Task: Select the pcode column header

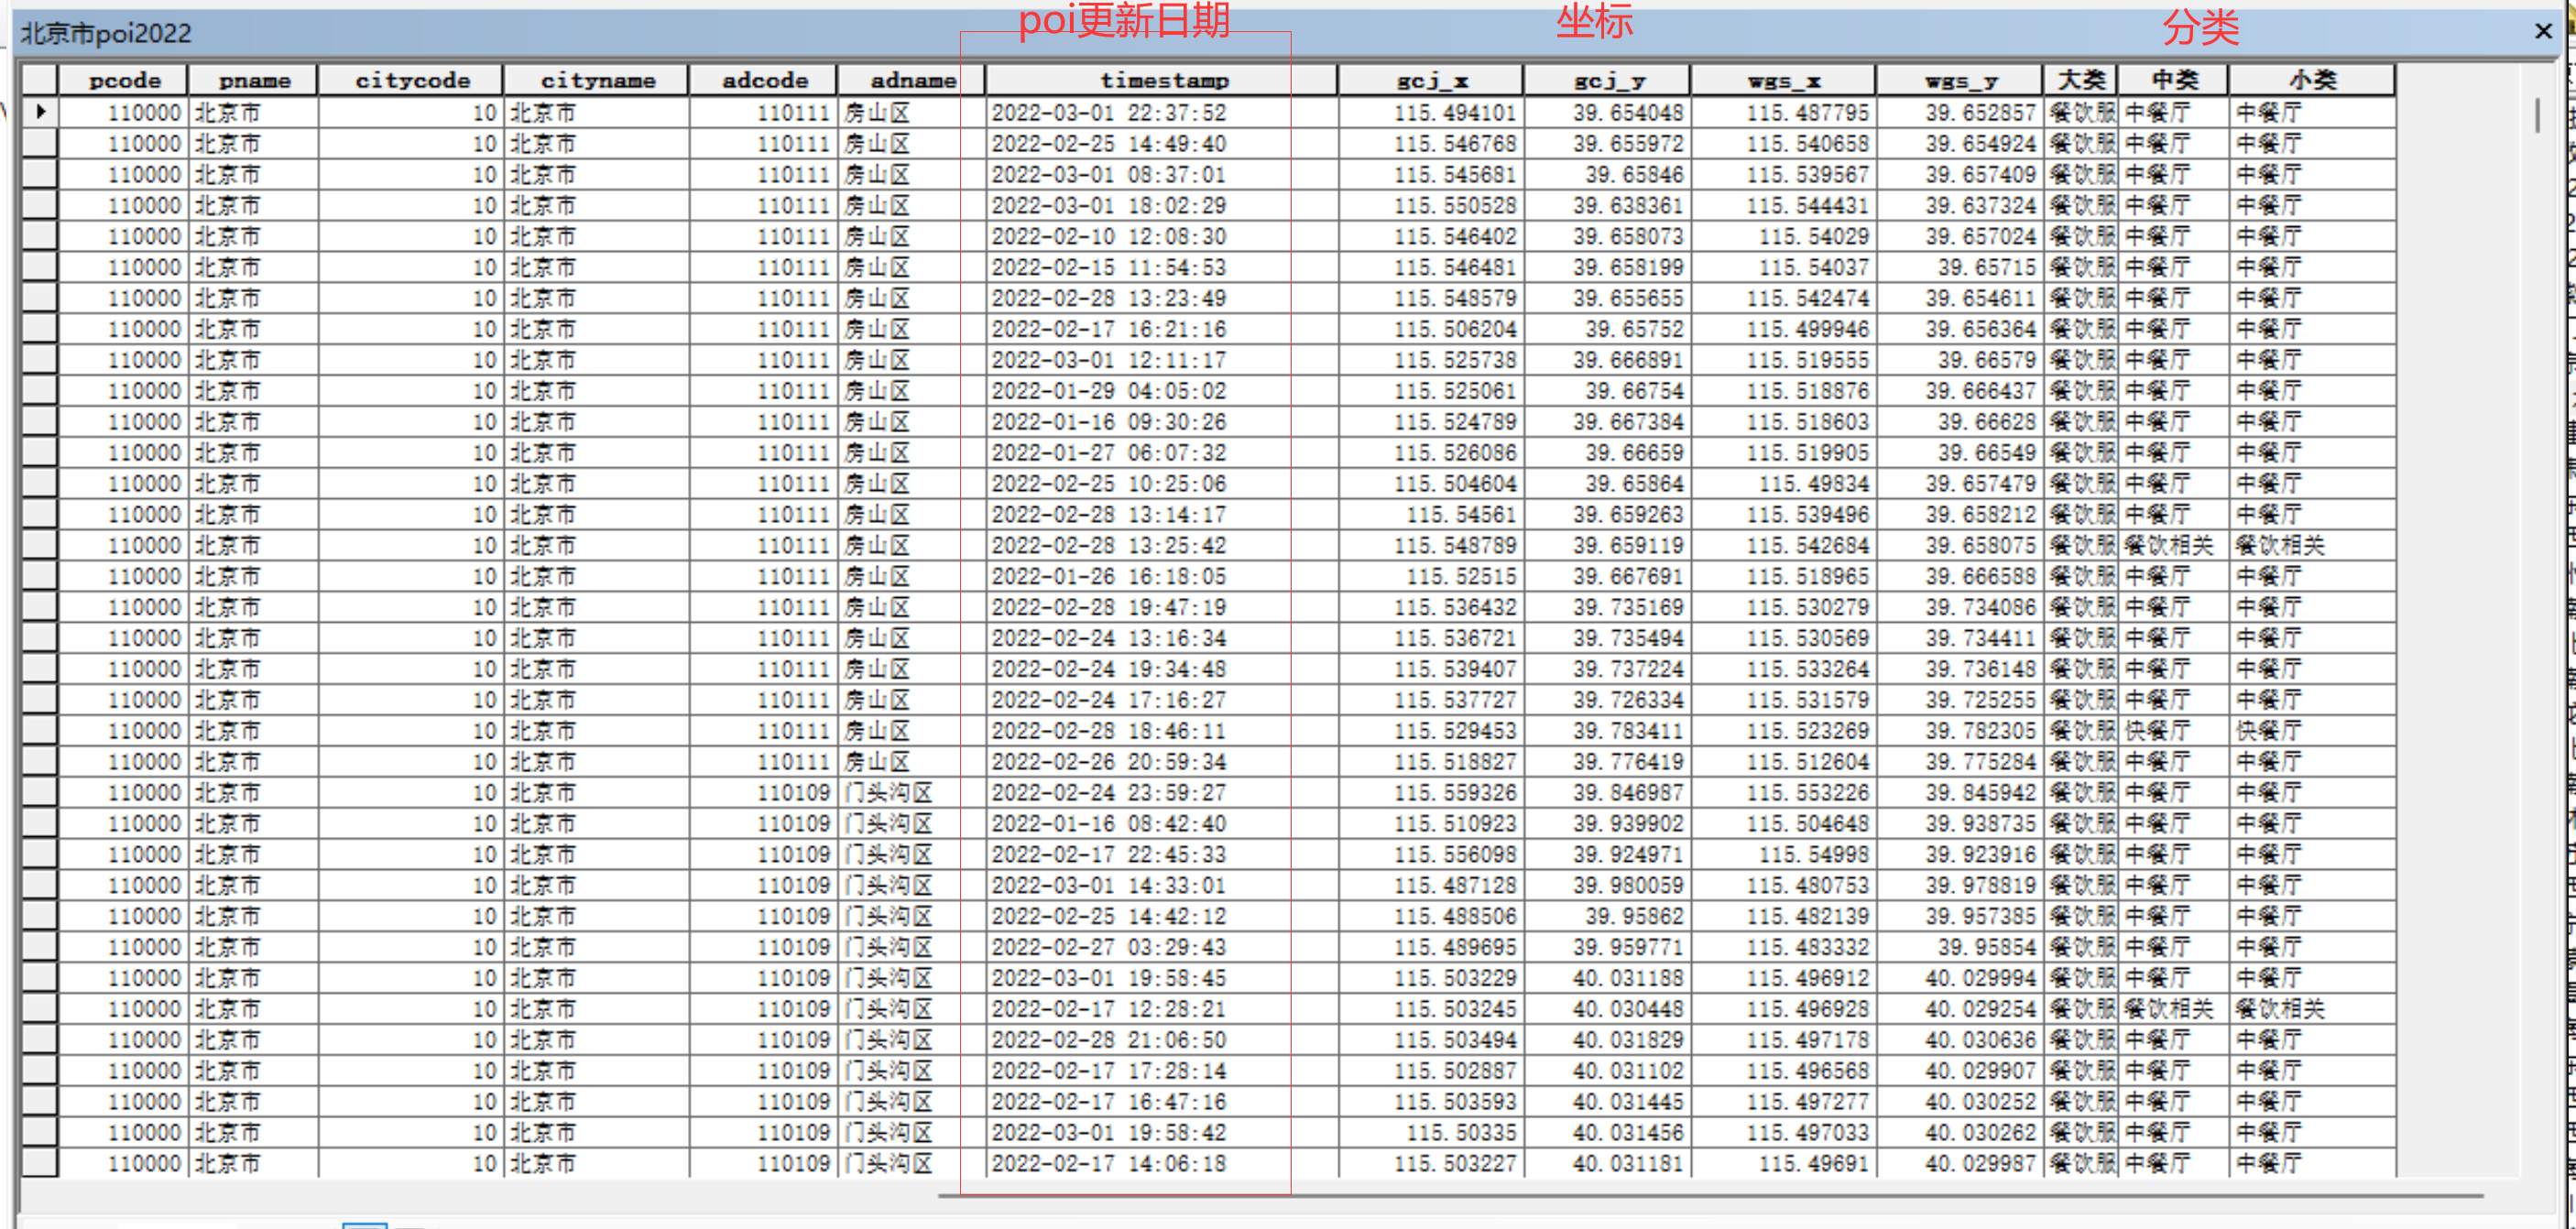Action: click(x=124, y=80)
